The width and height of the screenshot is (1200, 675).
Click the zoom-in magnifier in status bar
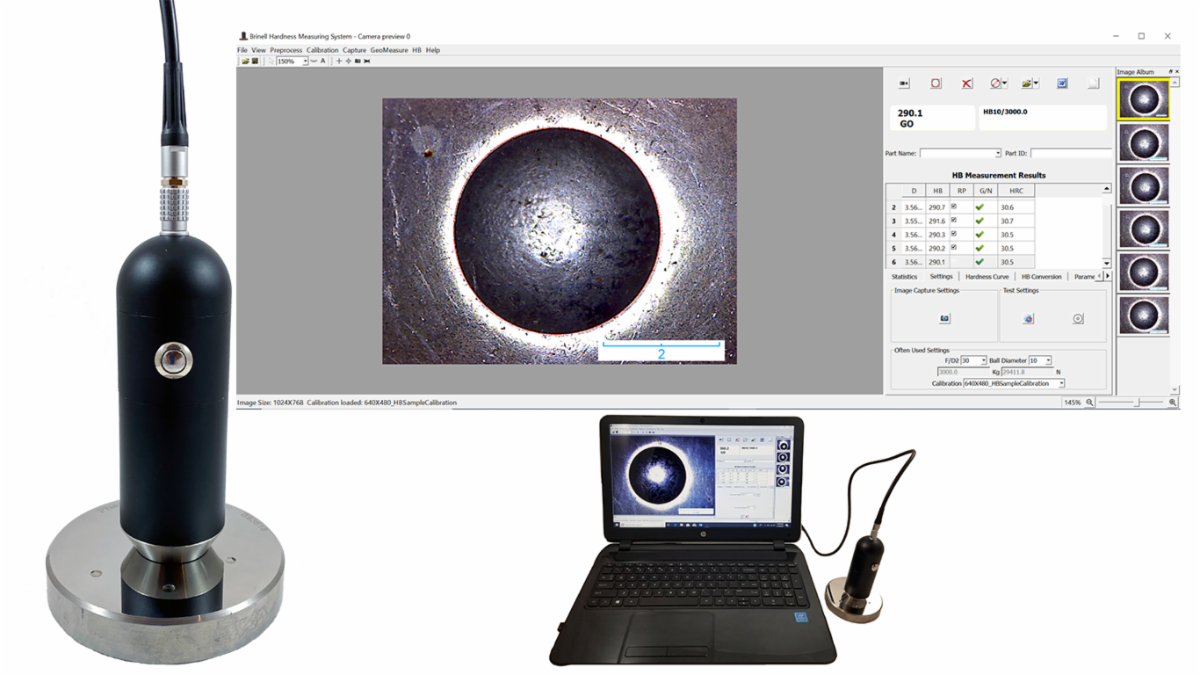[x=1172, y=402]
